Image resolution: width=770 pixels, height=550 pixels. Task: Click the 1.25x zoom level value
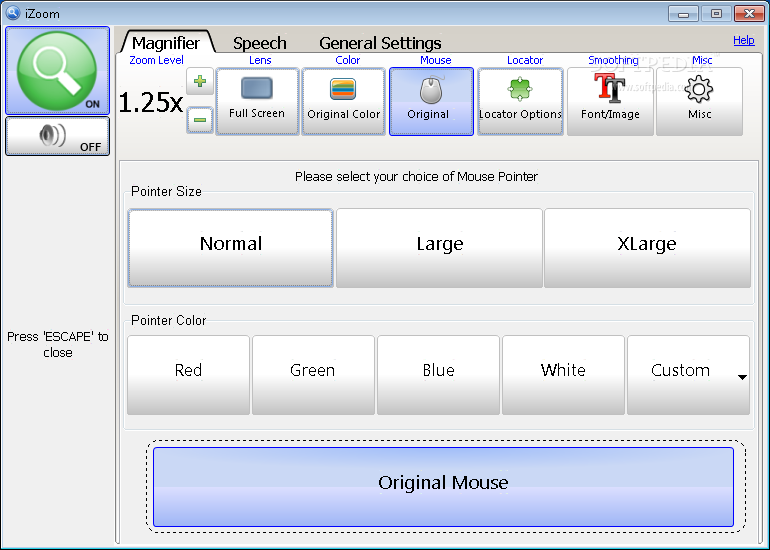pos(151,103)
